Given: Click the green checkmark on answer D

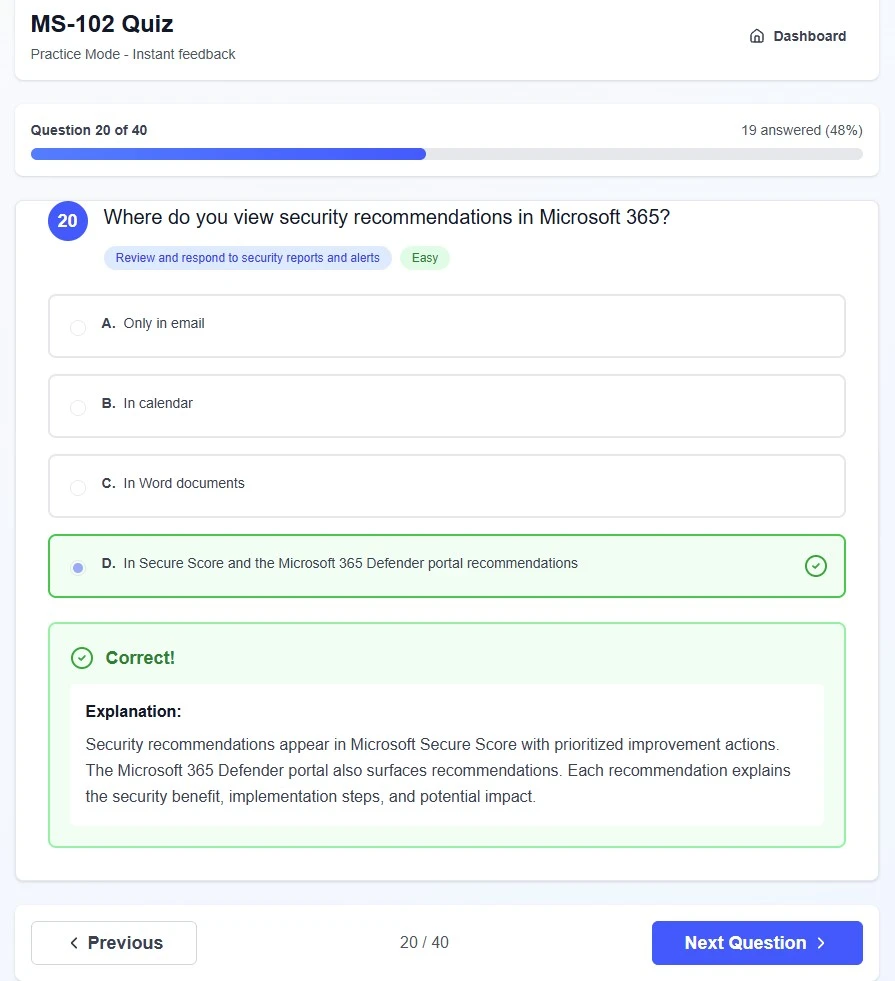Looking at the screenshot, I should pyautogui.click(x=816, y=565).
